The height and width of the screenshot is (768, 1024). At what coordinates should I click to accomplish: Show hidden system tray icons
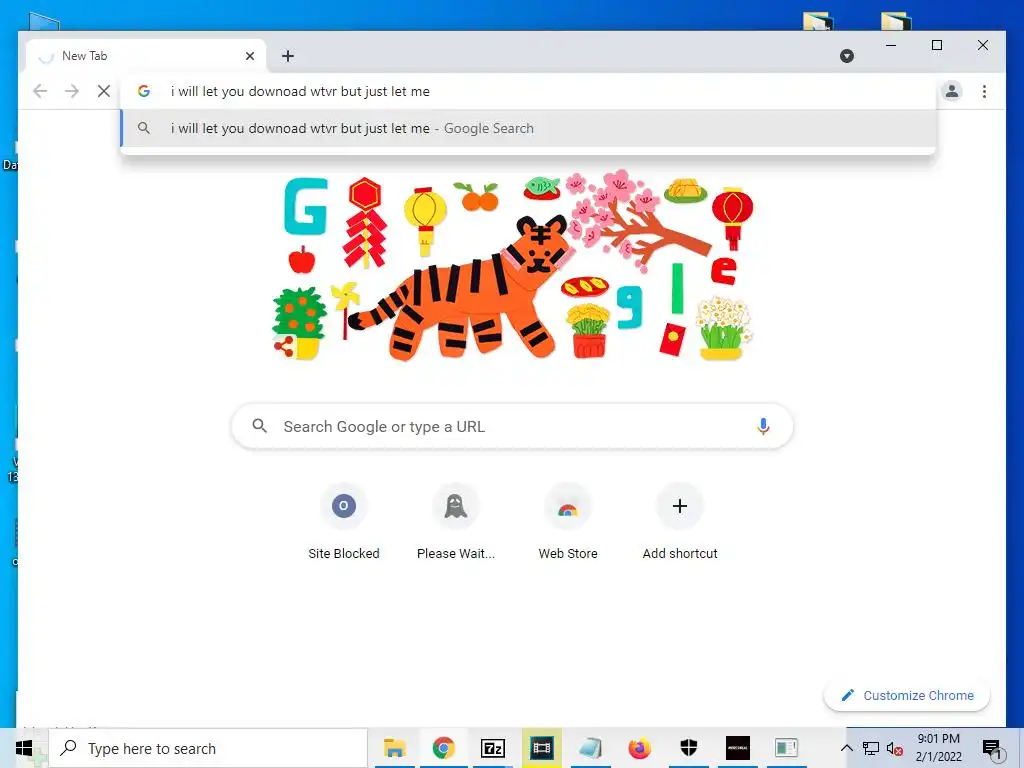pos(846,748)
